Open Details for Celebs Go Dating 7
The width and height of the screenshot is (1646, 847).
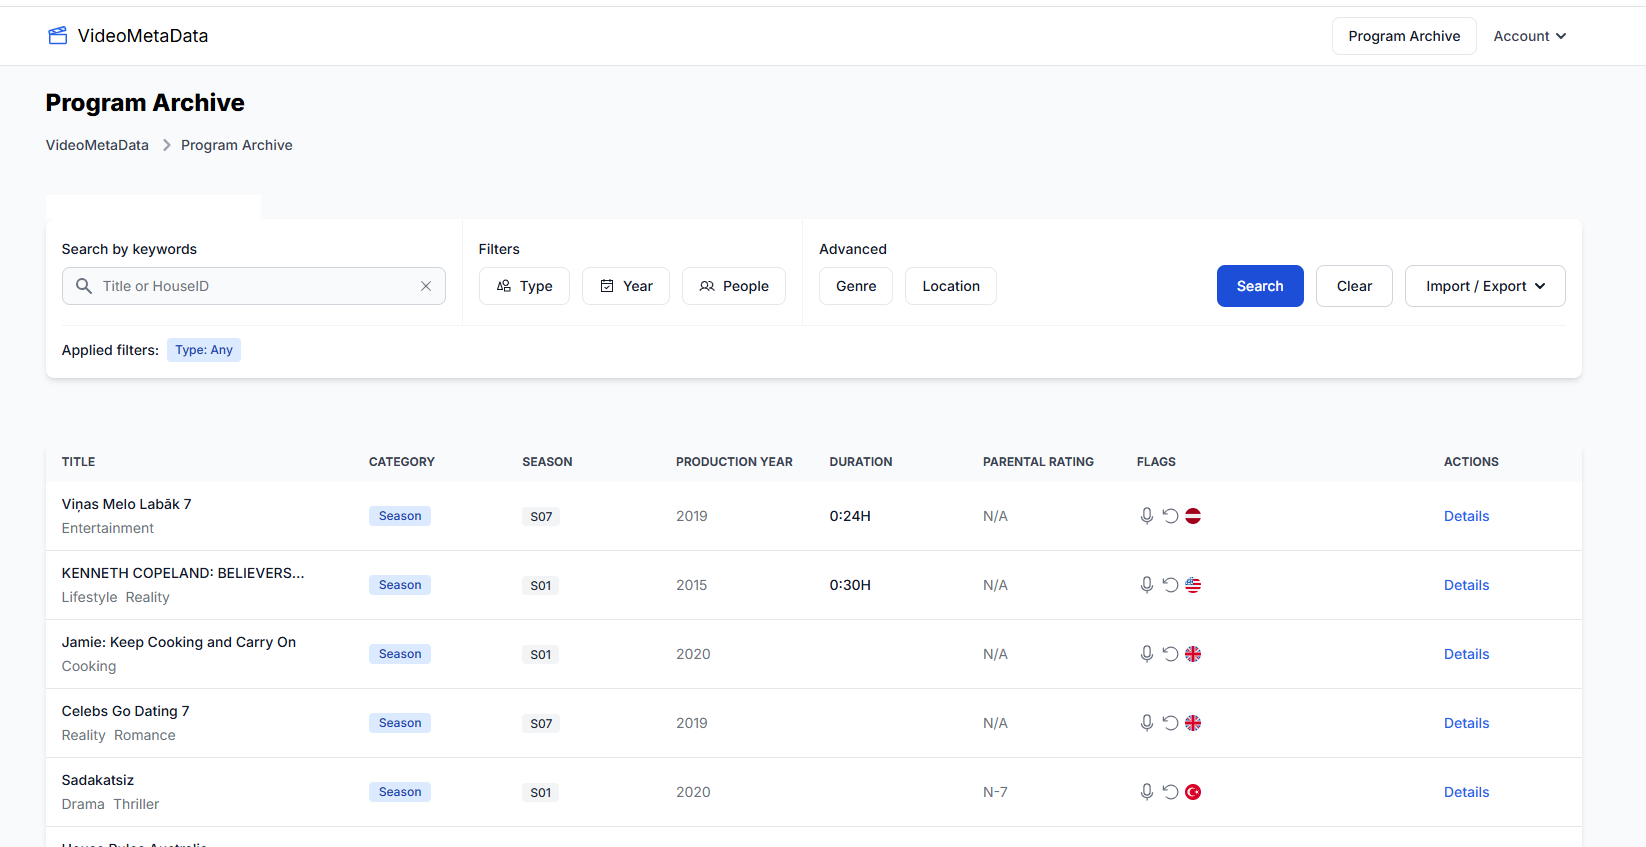(x=1466, y=723)
